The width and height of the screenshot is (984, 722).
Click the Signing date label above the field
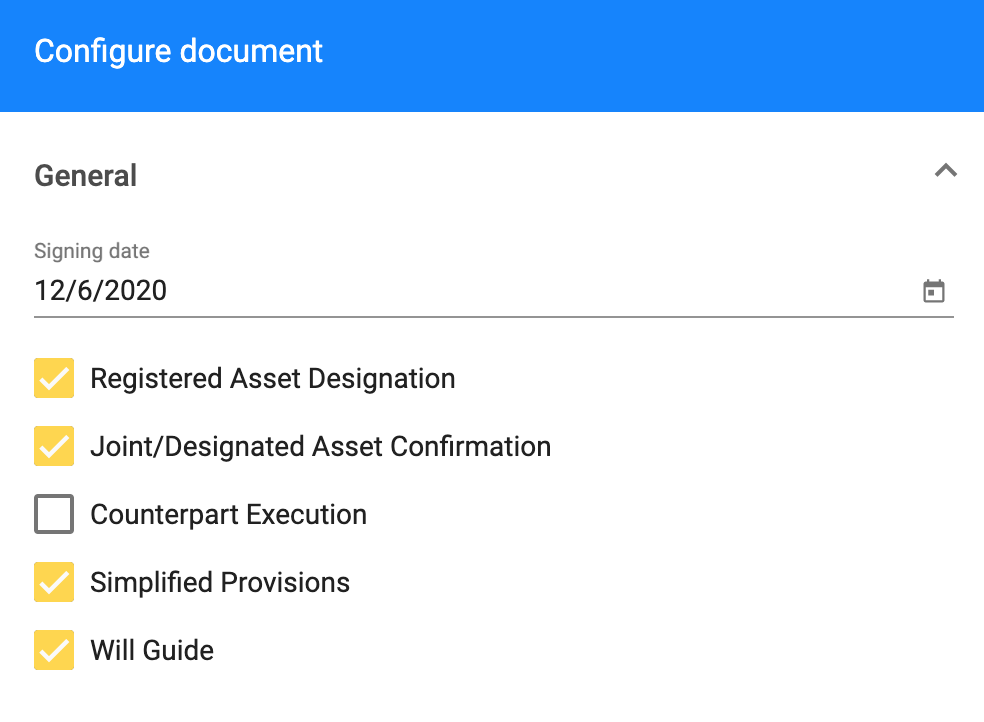coord(92,251)
